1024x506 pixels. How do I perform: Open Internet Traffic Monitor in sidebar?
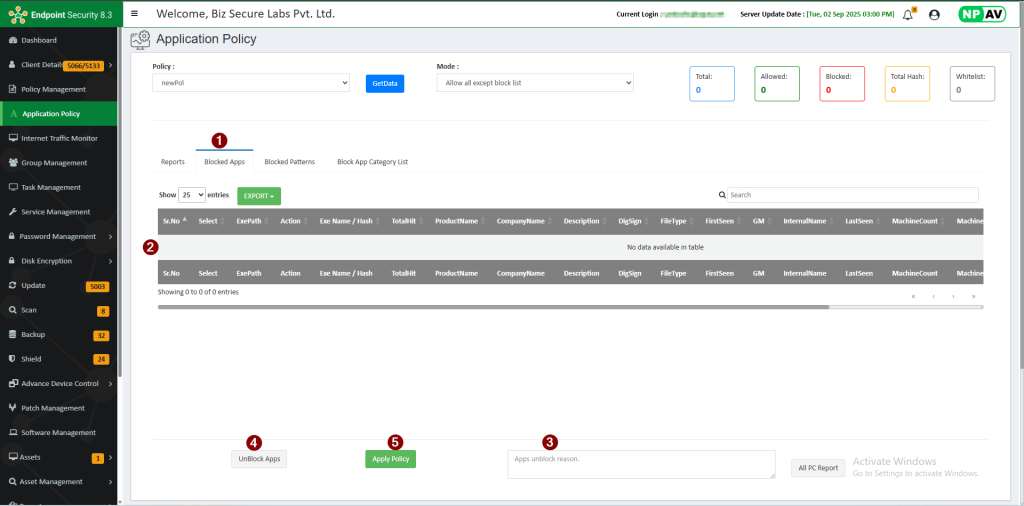pyautogui.click(x=59, y=138)
